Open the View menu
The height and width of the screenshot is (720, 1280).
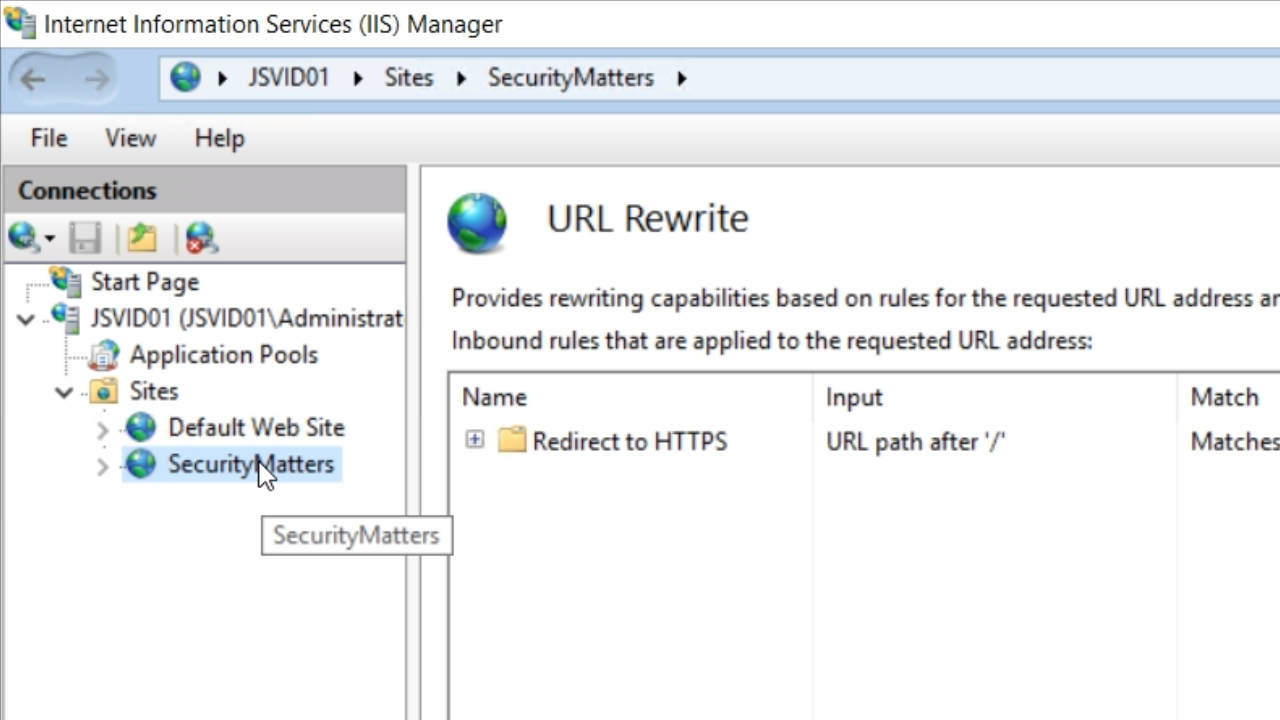pos(130,138)
